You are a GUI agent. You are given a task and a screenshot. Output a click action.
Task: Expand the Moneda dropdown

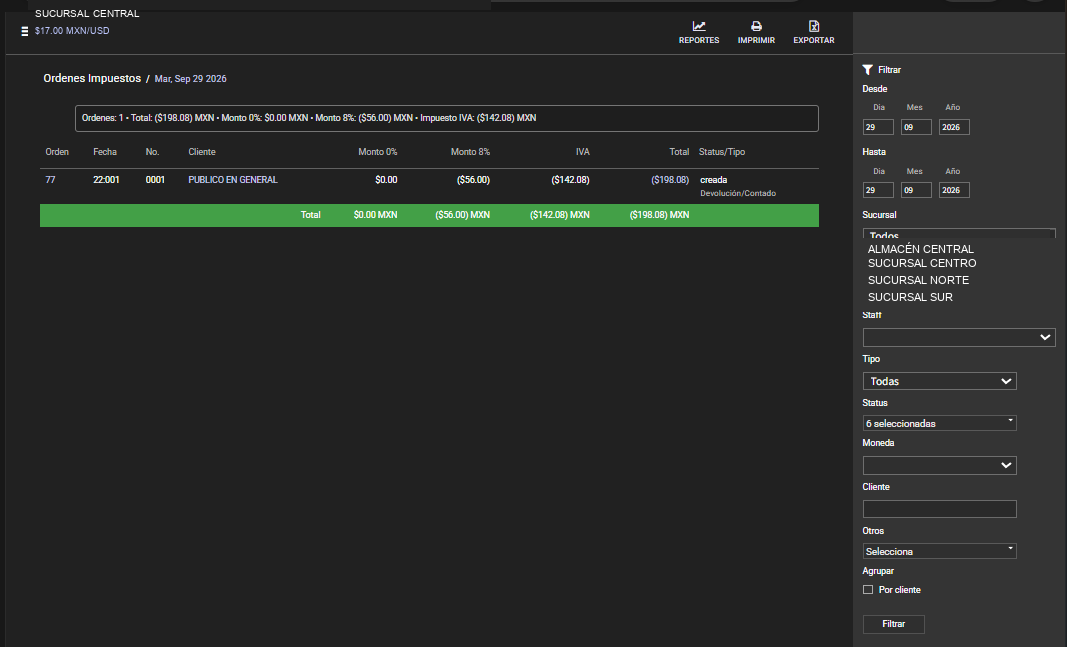[940, 465]
